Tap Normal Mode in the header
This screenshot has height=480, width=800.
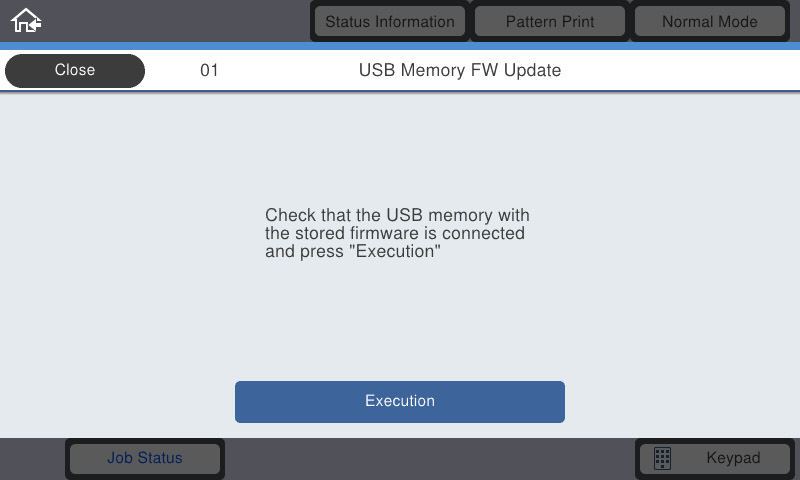pos(710,21)
